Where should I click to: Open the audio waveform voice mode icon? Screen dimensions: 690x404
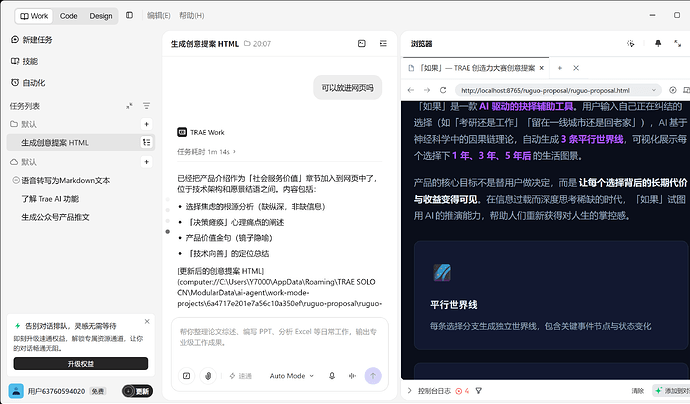(x=352, y=376)
